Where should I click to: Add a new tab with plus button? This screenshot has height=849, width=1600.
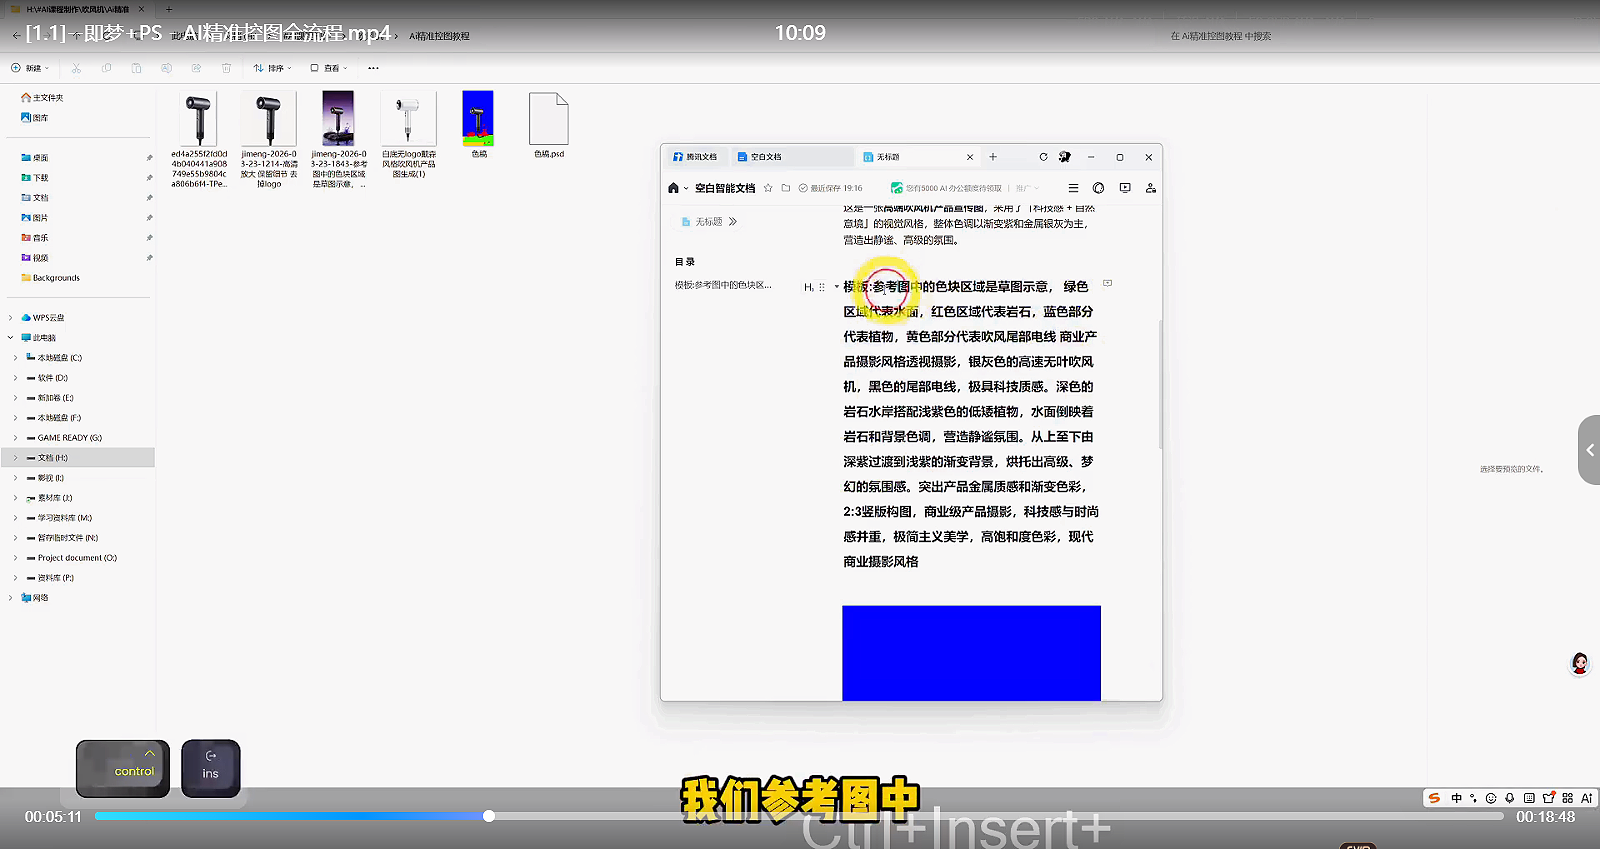pyautogui.click(x=993, y=157)
